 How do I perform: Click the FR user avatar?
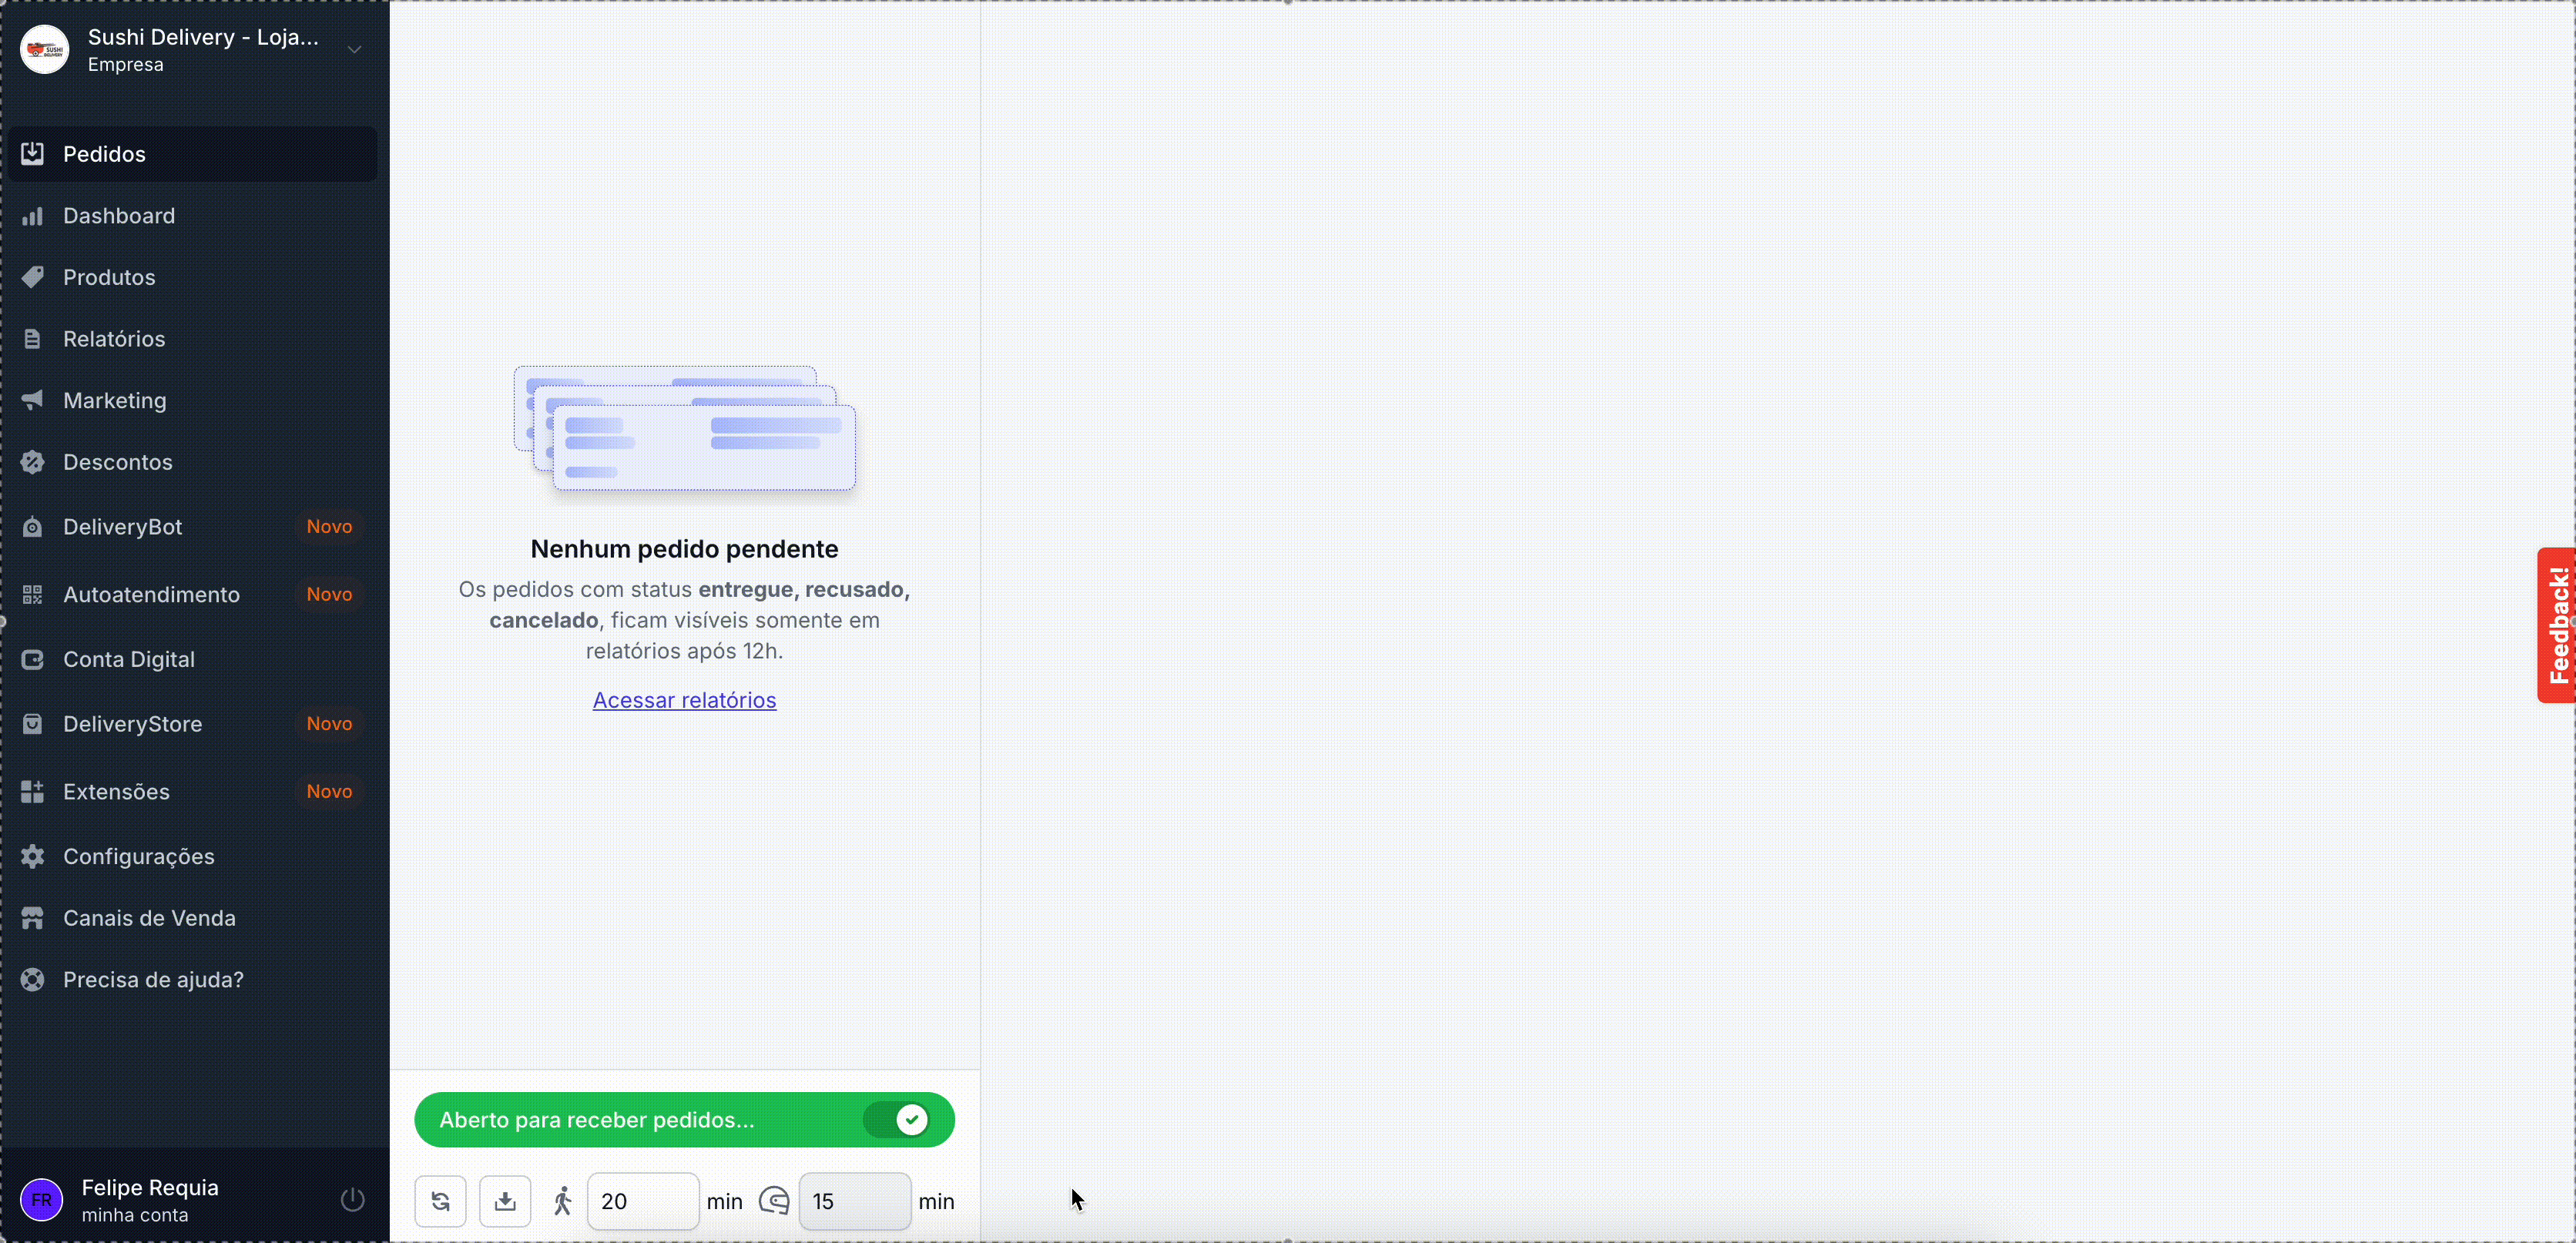click(x=42, y=1199)
